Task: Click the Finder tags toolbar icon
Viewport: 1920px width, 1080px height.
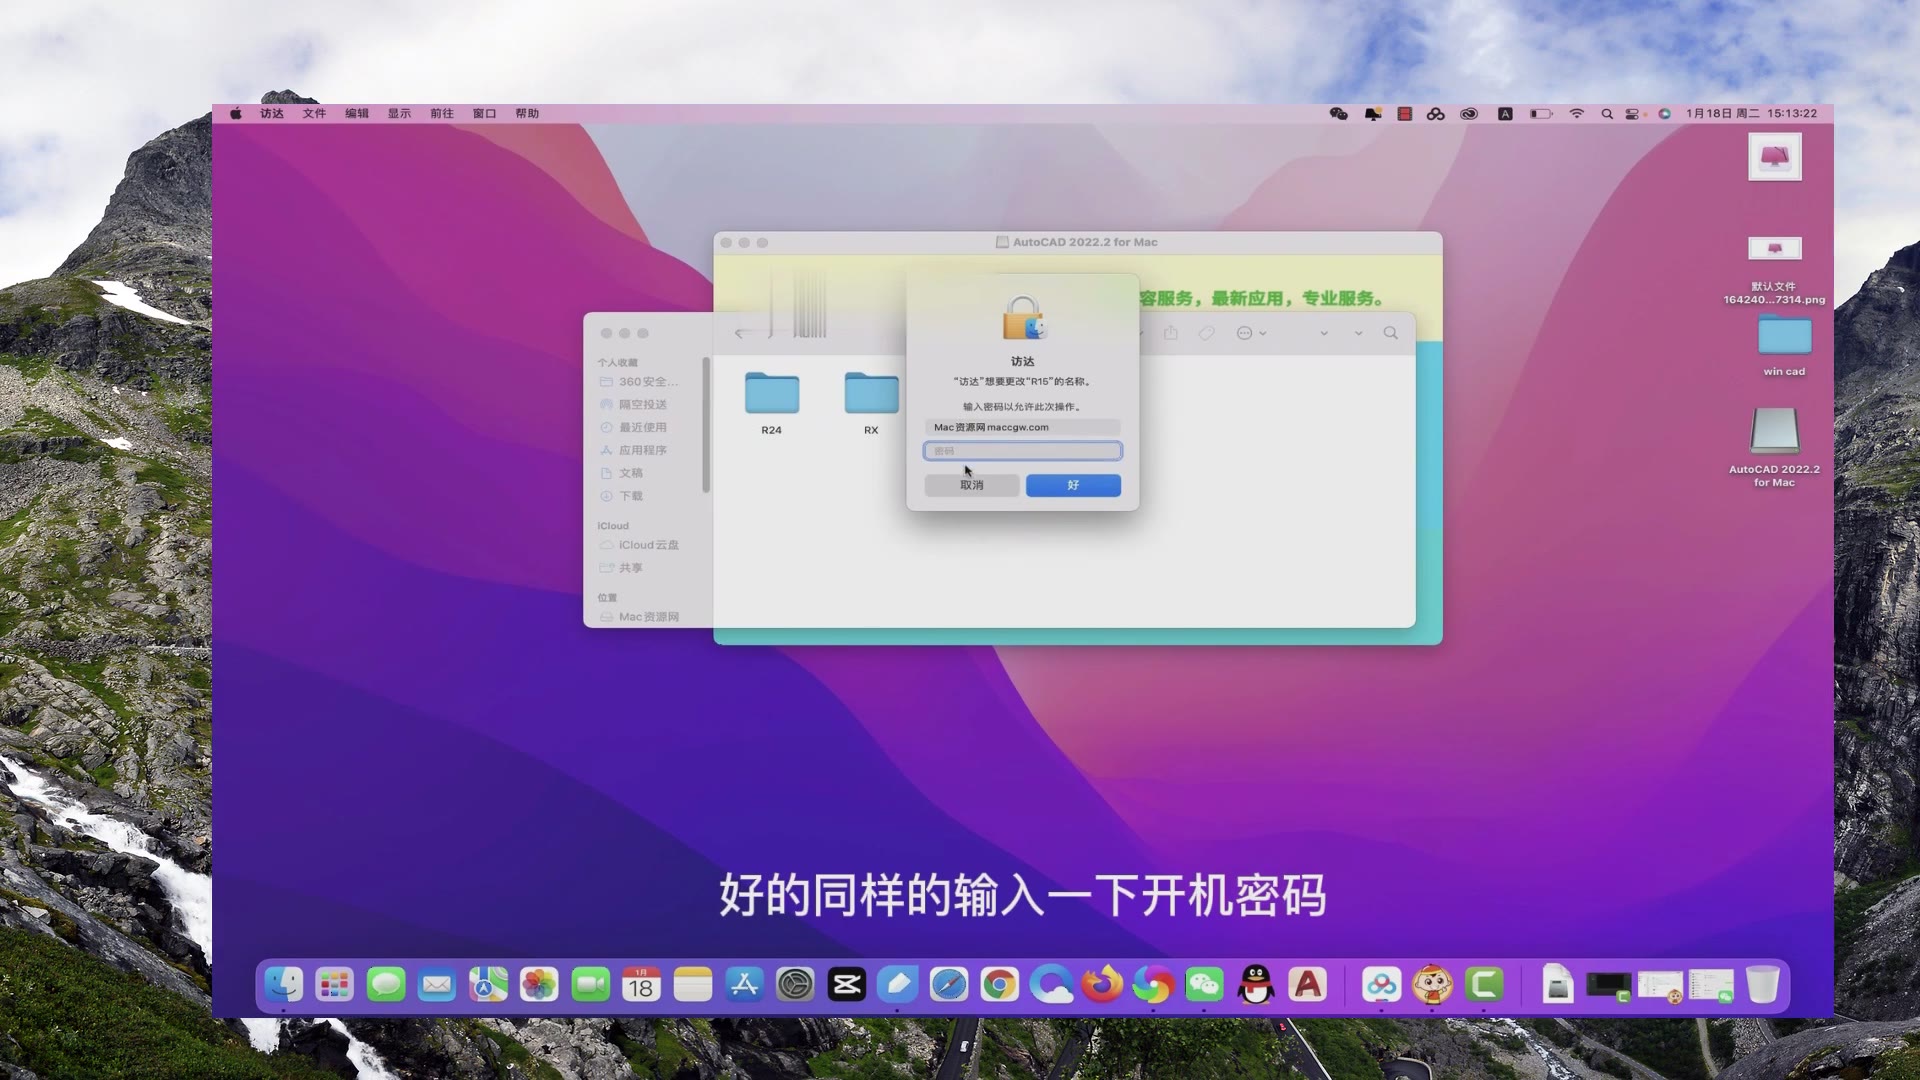Action: coord(1207,333)
